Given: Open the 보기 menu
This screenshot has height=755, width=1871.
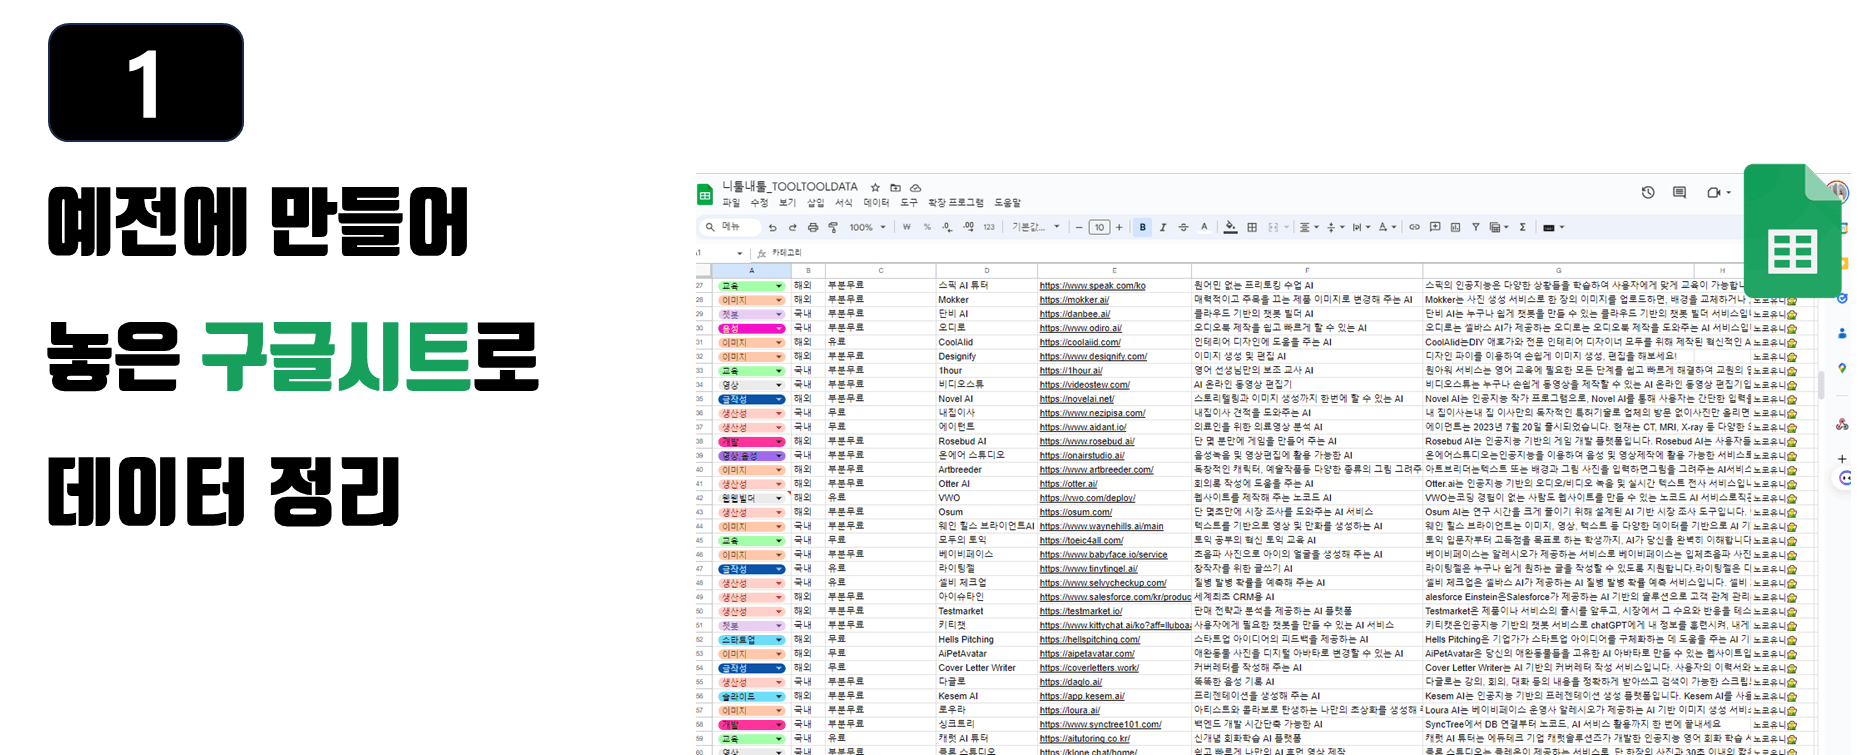Looking at the screenshot, I should tap(787, 203).
